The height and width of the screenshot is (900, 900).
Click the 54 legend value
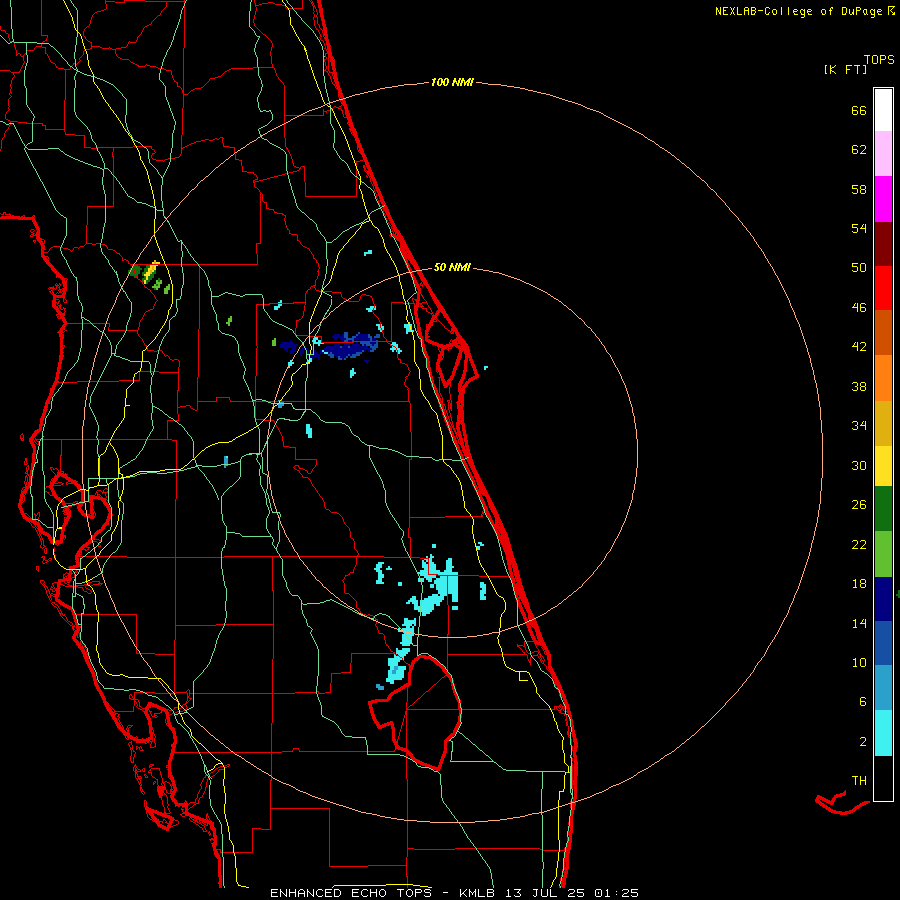click(x=859, y=228)
